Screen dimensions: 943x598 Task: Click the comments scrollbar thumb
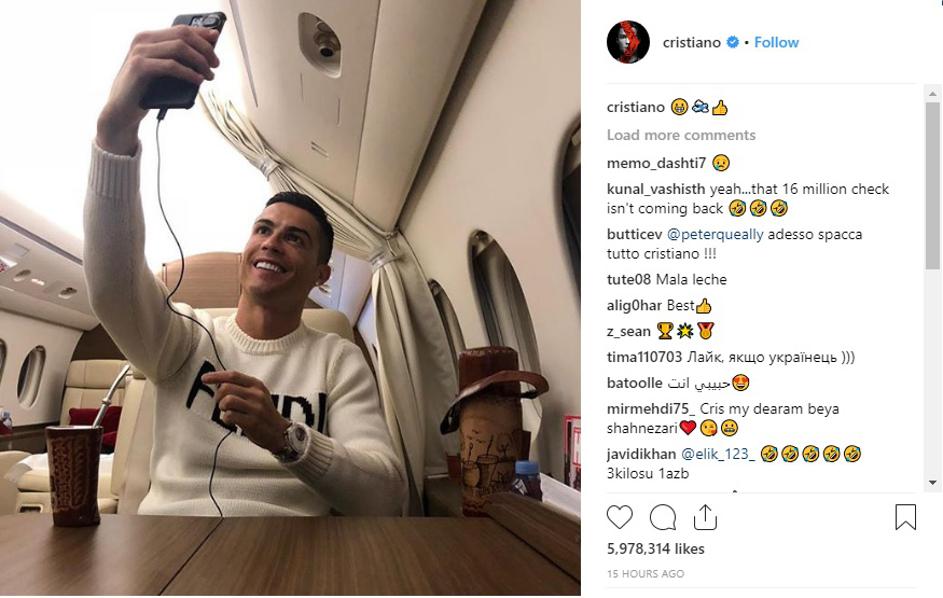pos(933,185)
